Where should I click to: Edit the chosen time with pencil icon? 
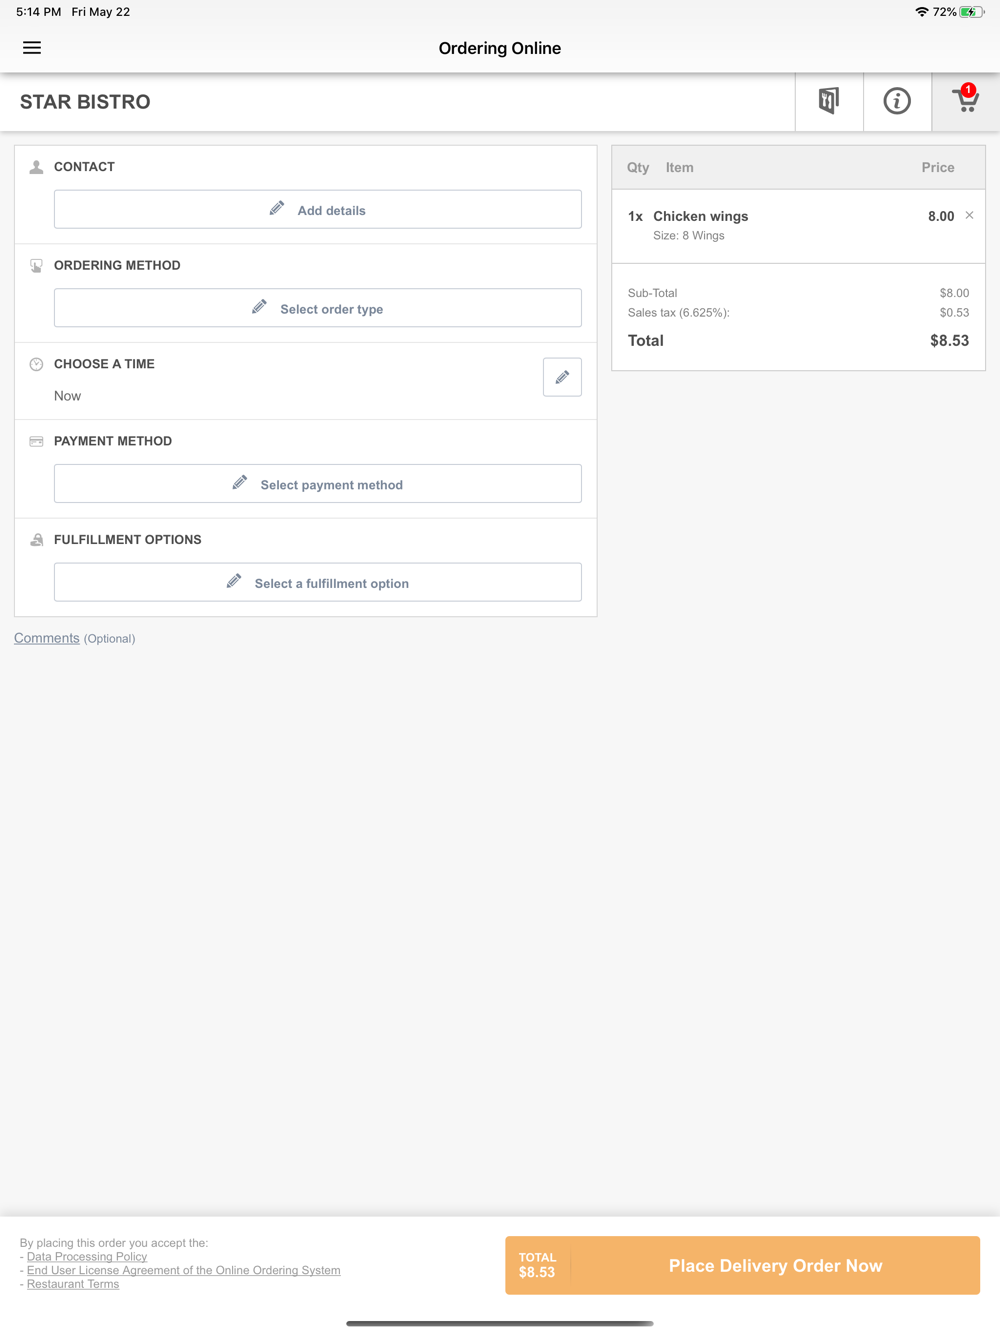coord(562,377)
